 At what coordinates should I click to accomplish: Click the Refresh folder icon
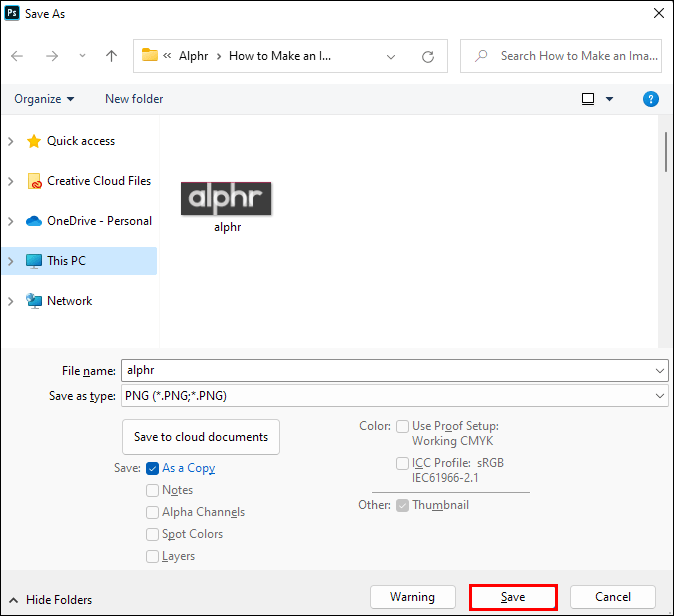click(428, 56)
